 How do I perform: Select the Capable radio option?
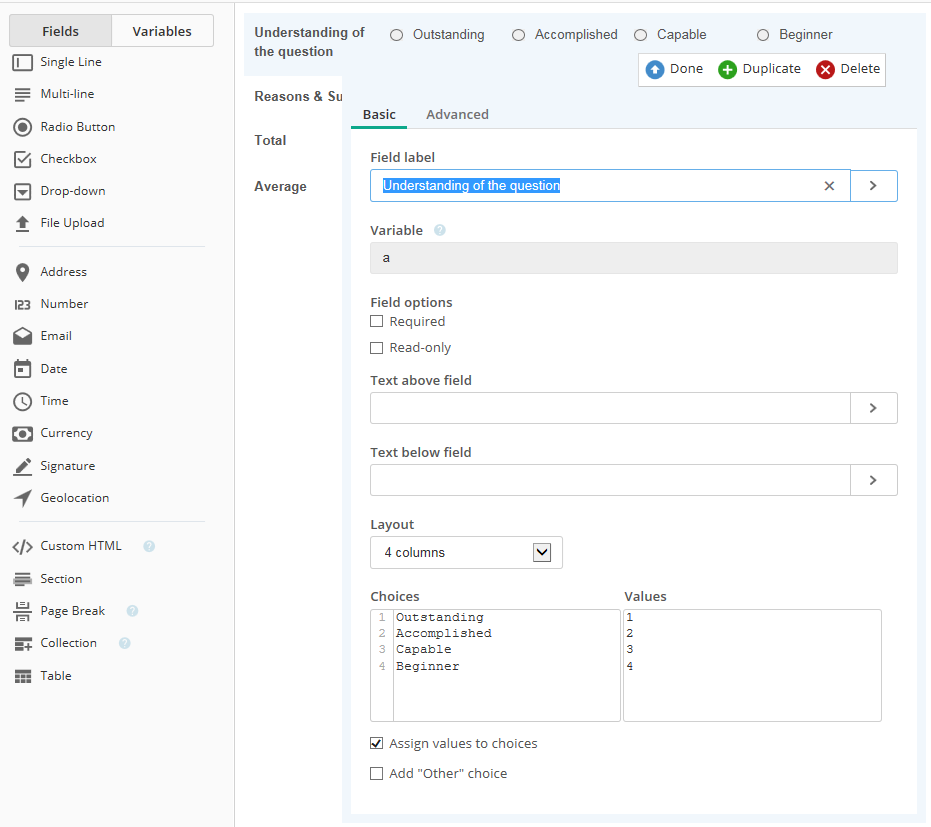(x=640, y=35)
